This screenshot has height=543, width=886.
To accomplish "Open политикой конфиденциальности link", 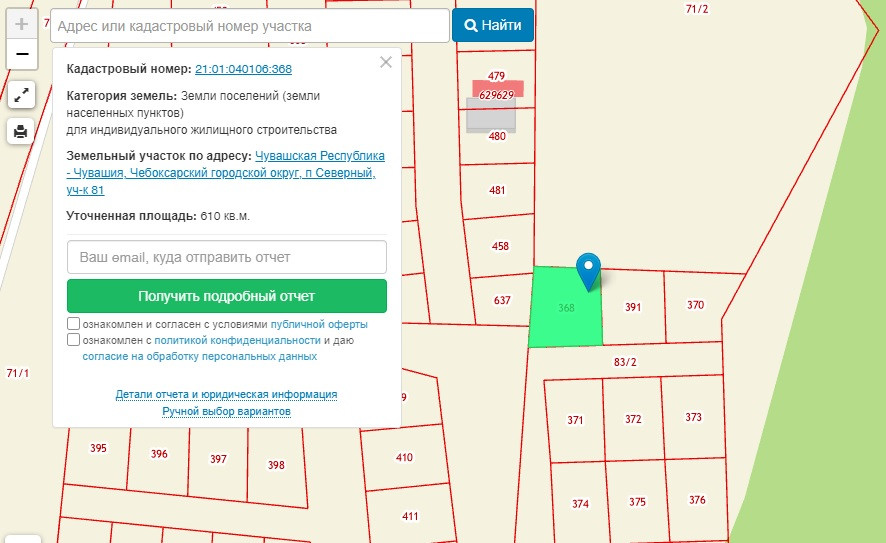I will [237, 340].
